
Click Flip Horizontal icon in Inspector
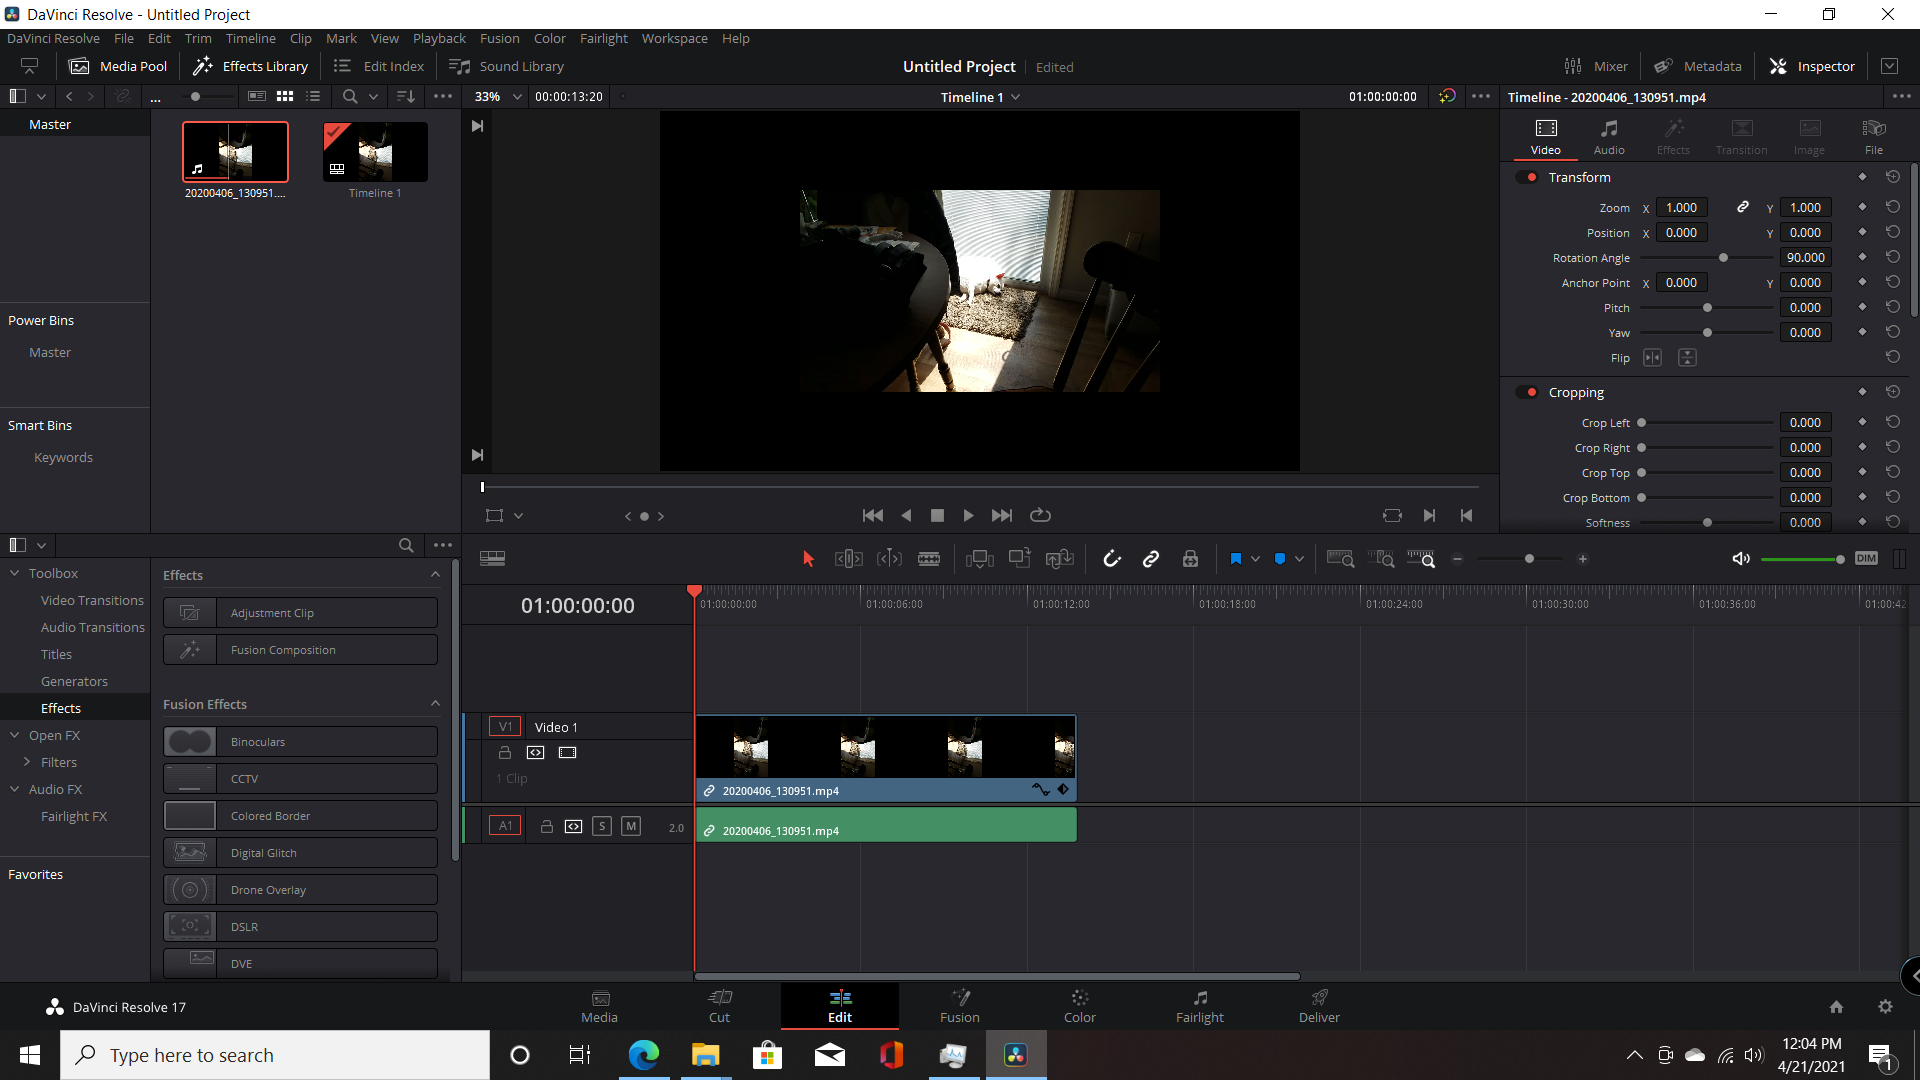click(1652, 358)
